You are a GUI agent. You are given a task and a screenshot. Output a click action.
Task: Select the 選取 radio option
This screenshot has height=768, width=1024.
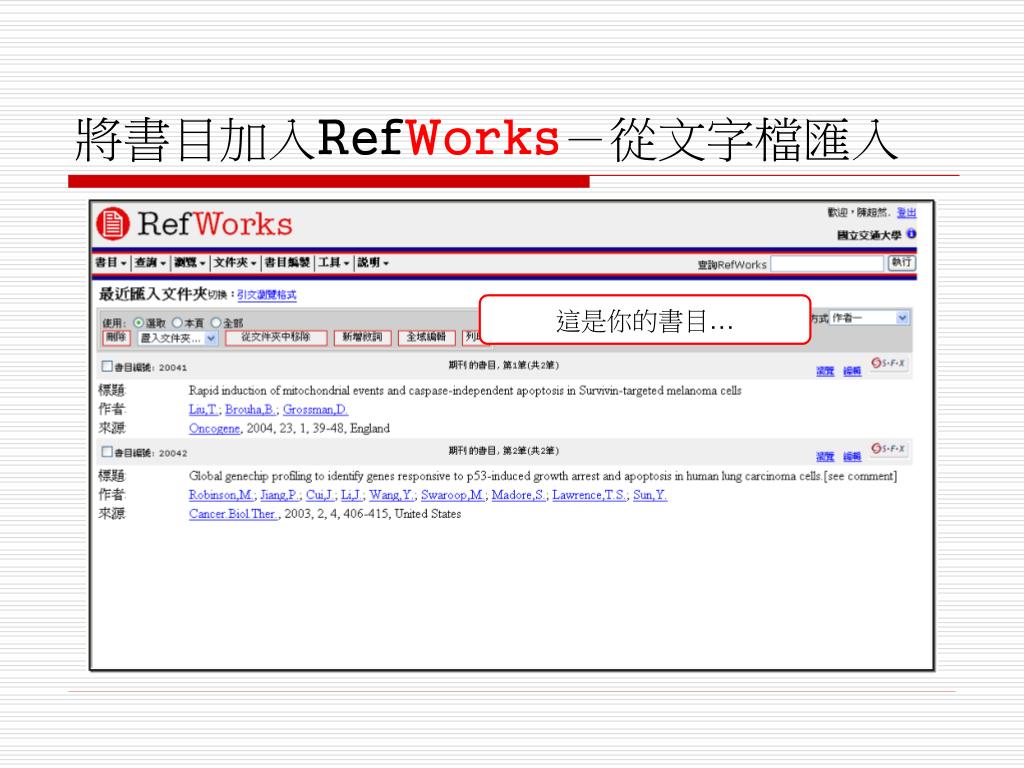[138, 323]
